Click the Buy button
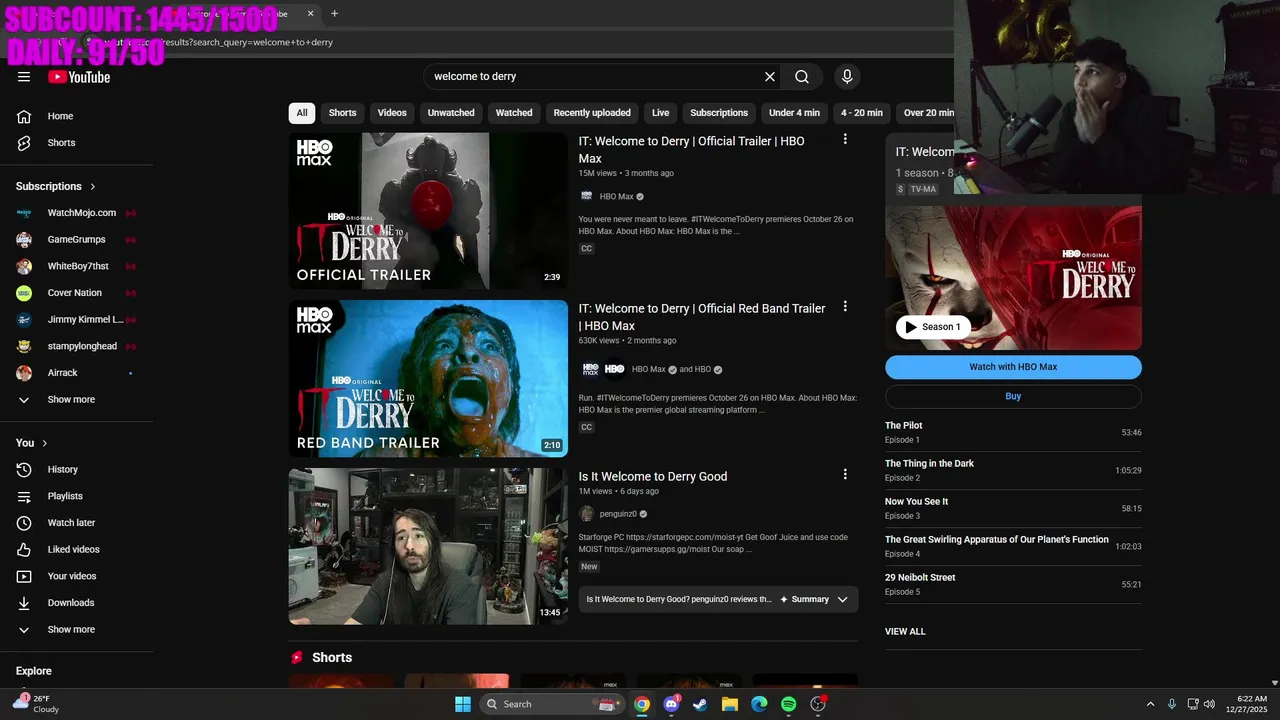The height and width of the screenshot is (720, 1280). (x=1013, y=396)
